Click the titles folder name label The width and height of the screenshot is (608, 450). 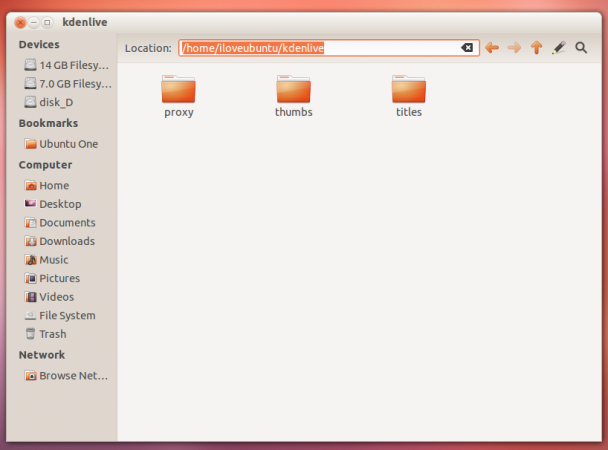409,112
